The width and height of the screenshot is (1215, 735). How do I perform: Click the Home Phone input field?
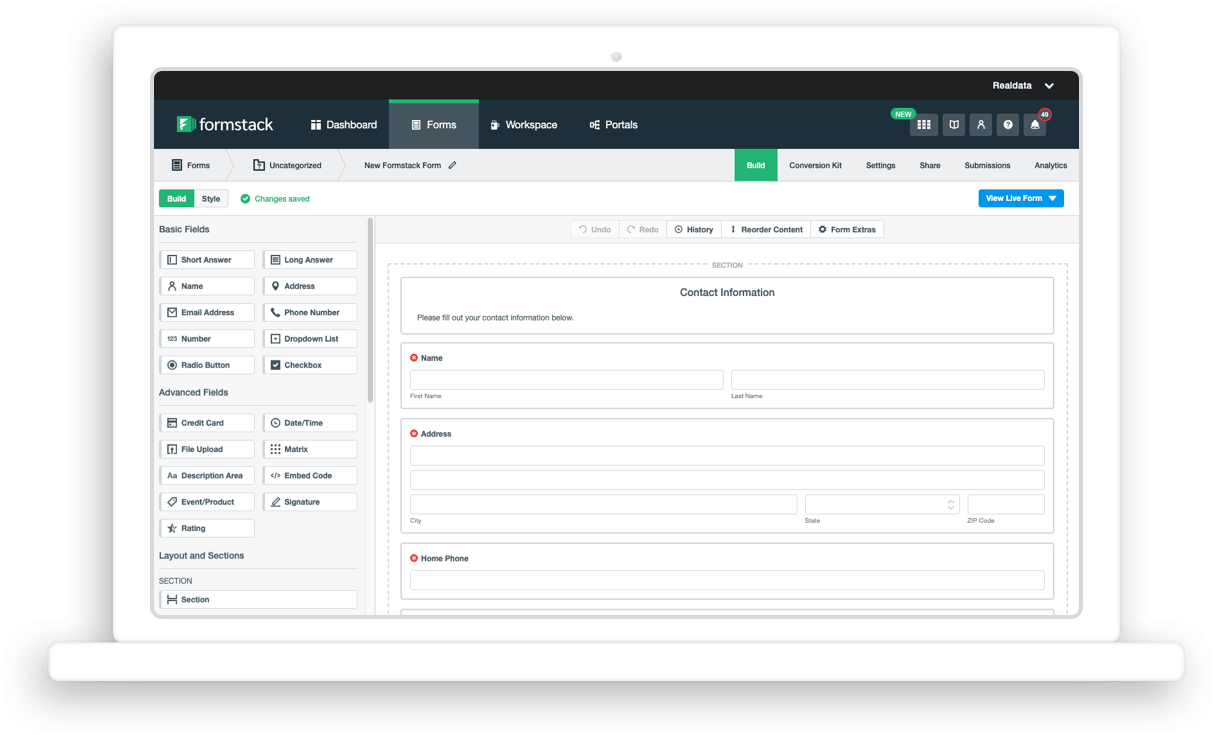tap(727, 580)
